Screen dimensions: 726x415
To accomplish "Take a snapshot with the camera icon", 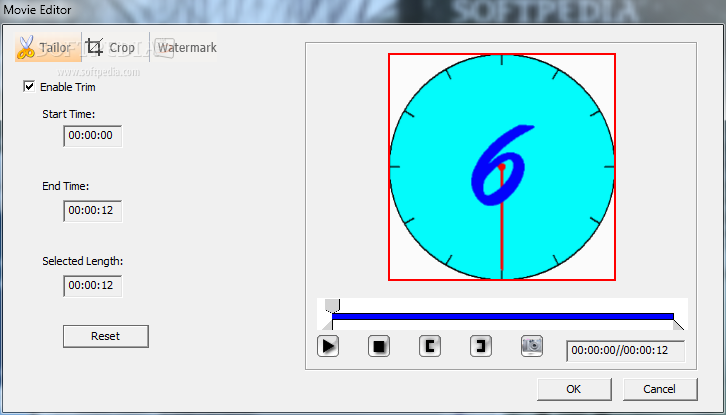I will 532,346.
